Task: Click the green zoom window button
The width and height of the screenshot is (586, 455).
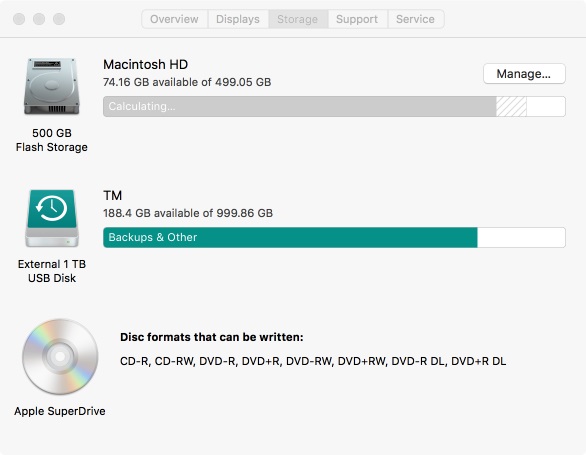Action: click(x=59, y=19)
